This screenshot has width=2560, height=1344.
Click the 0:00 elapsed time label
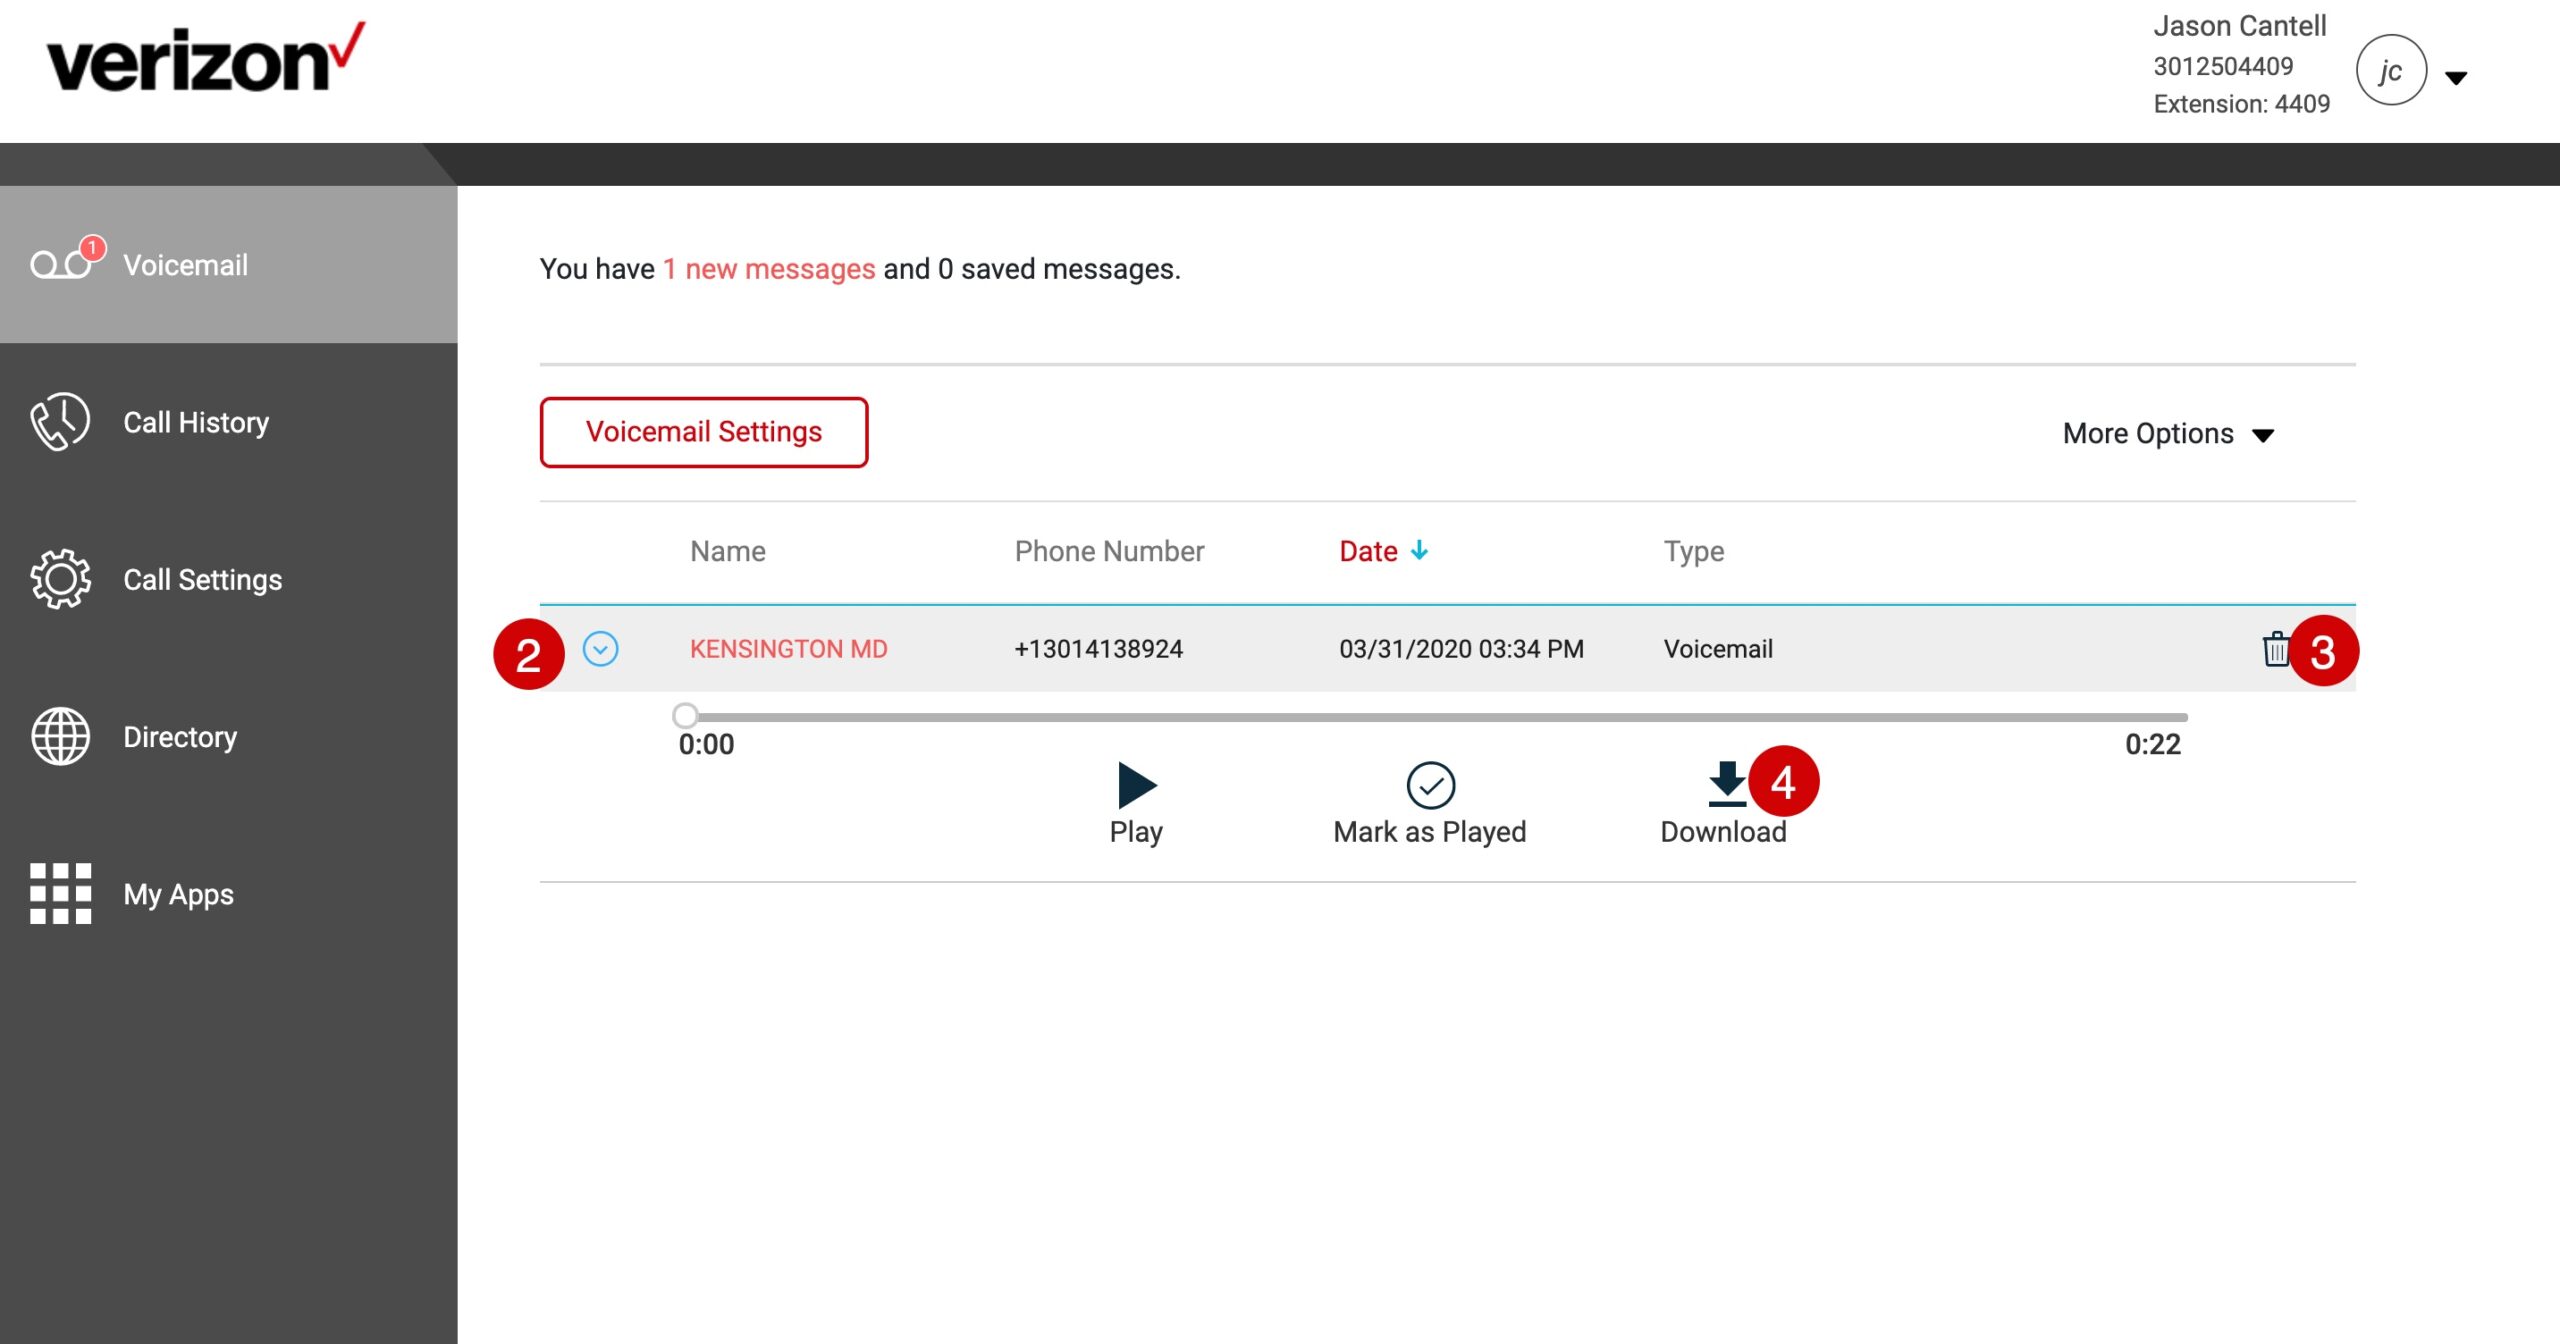click(706, 744)
